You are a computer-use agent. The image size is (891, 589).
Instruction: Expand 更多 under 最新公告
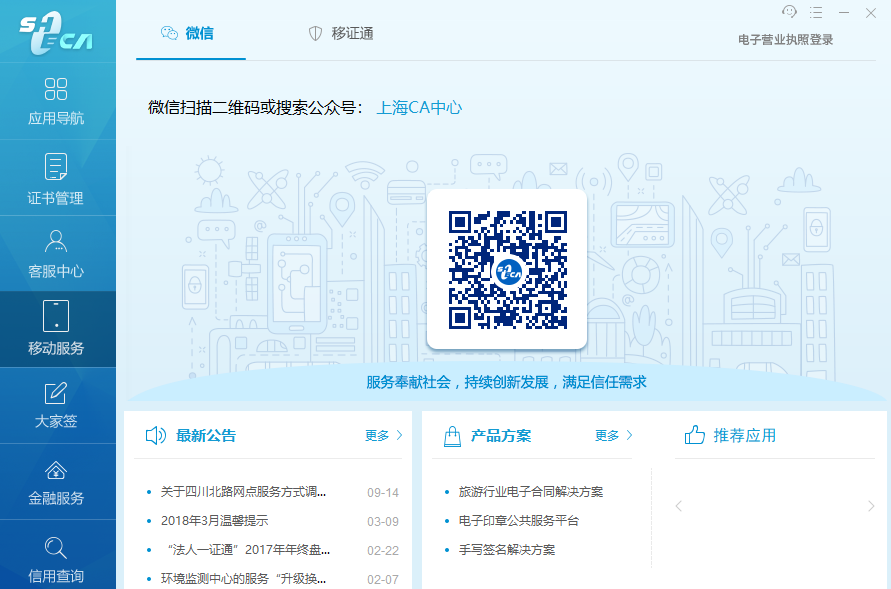coord(384,436)
